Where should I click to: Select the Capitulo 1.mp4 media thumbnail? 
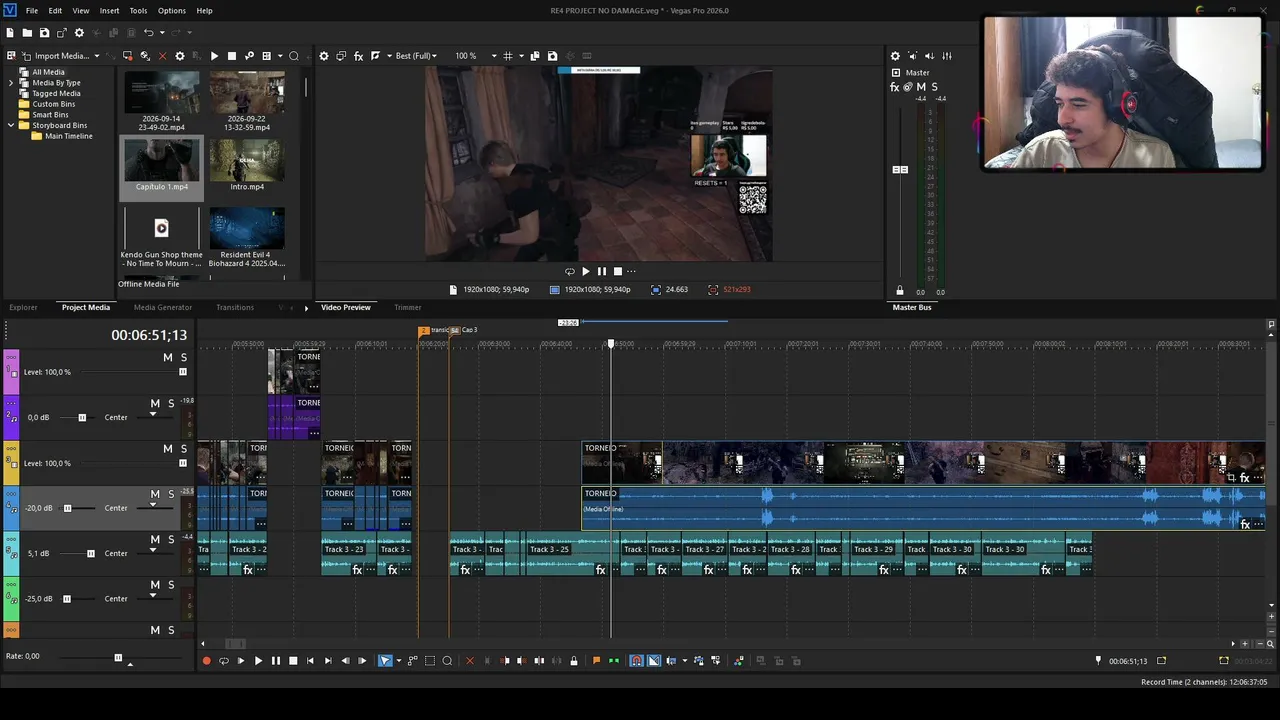[161, 166]
